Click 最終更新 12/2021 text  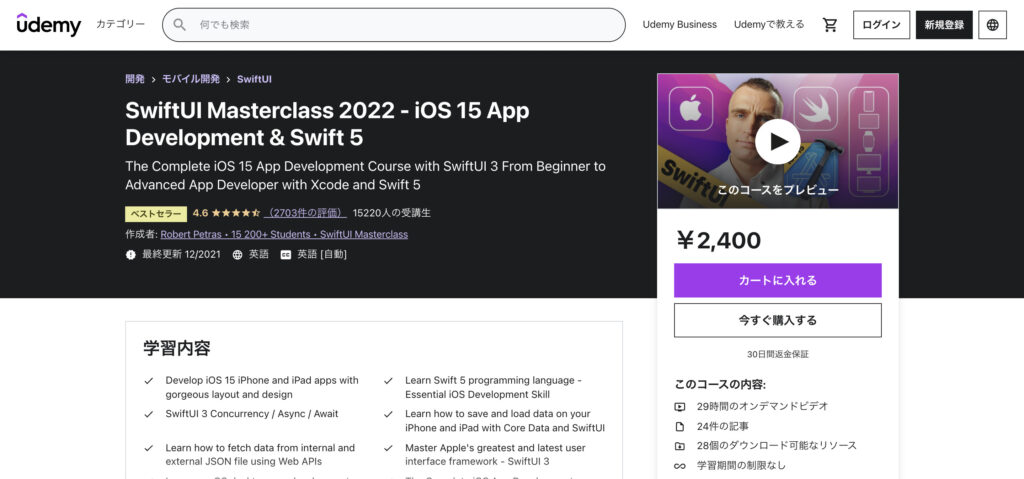[x=181, y=255]
